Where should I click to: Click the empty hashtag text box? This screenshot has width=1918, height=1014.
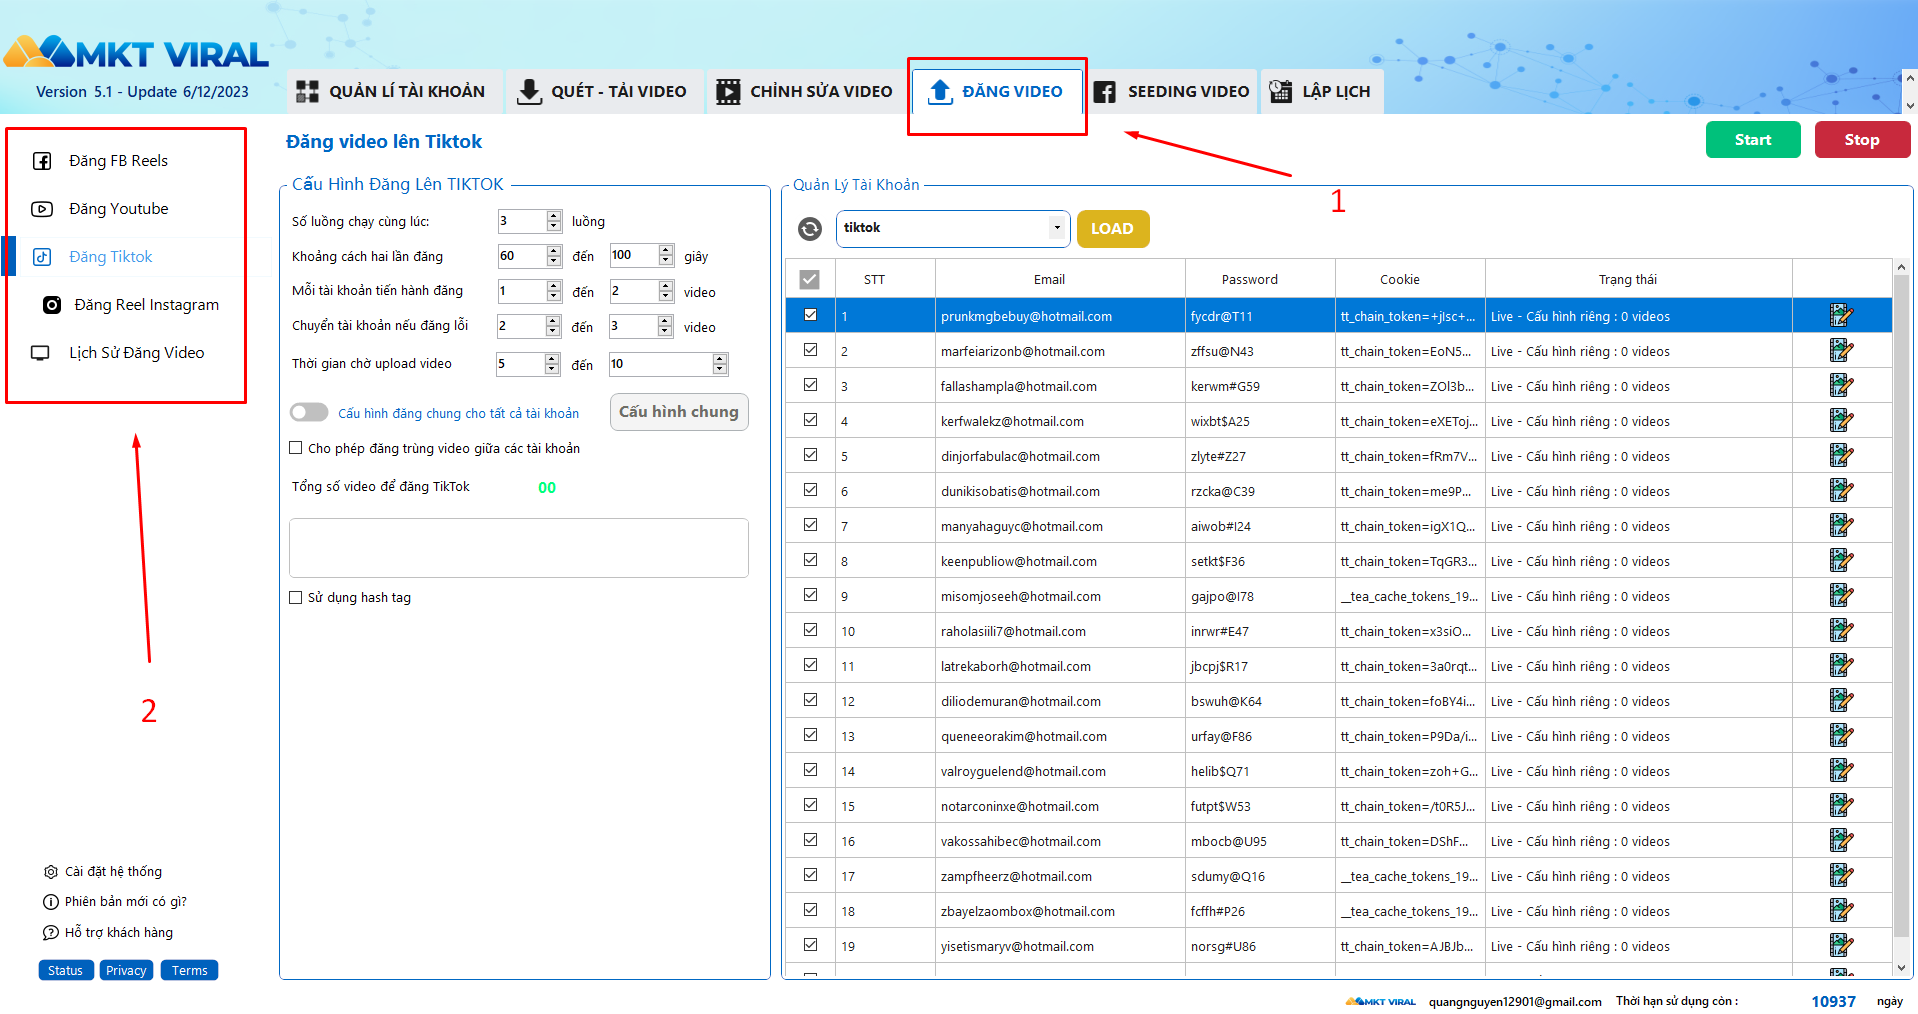tap(519, 548)
